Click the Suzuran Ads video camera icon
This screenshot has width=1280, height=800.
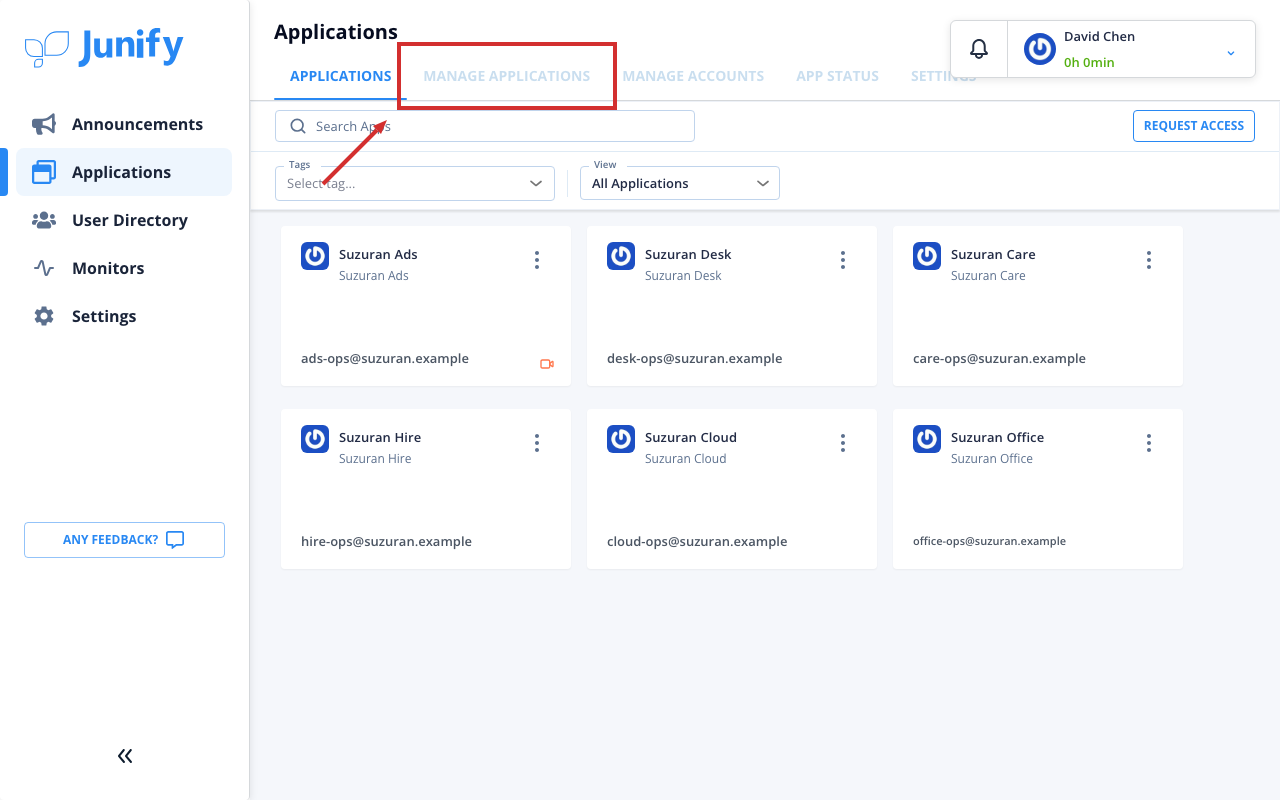click(x=547, y=364)
